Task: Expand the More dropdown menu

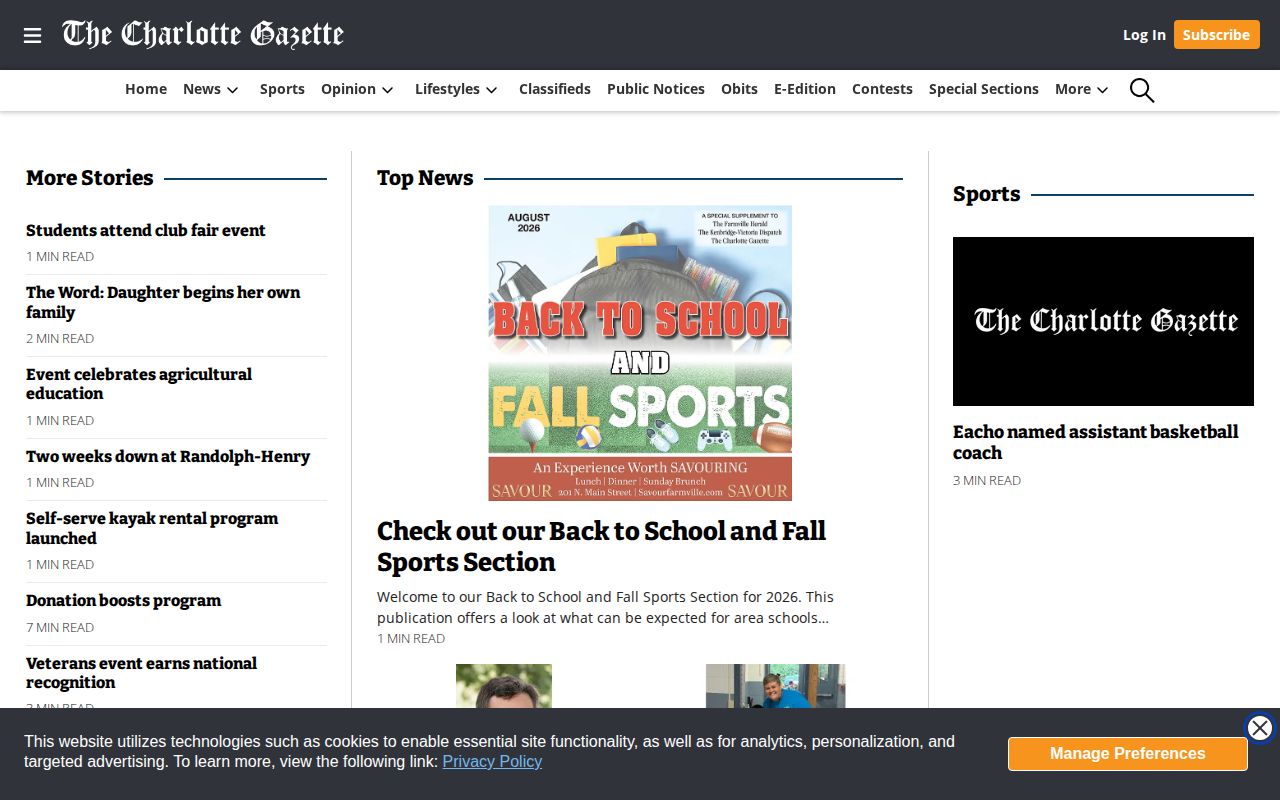Action: point(1082,89)
